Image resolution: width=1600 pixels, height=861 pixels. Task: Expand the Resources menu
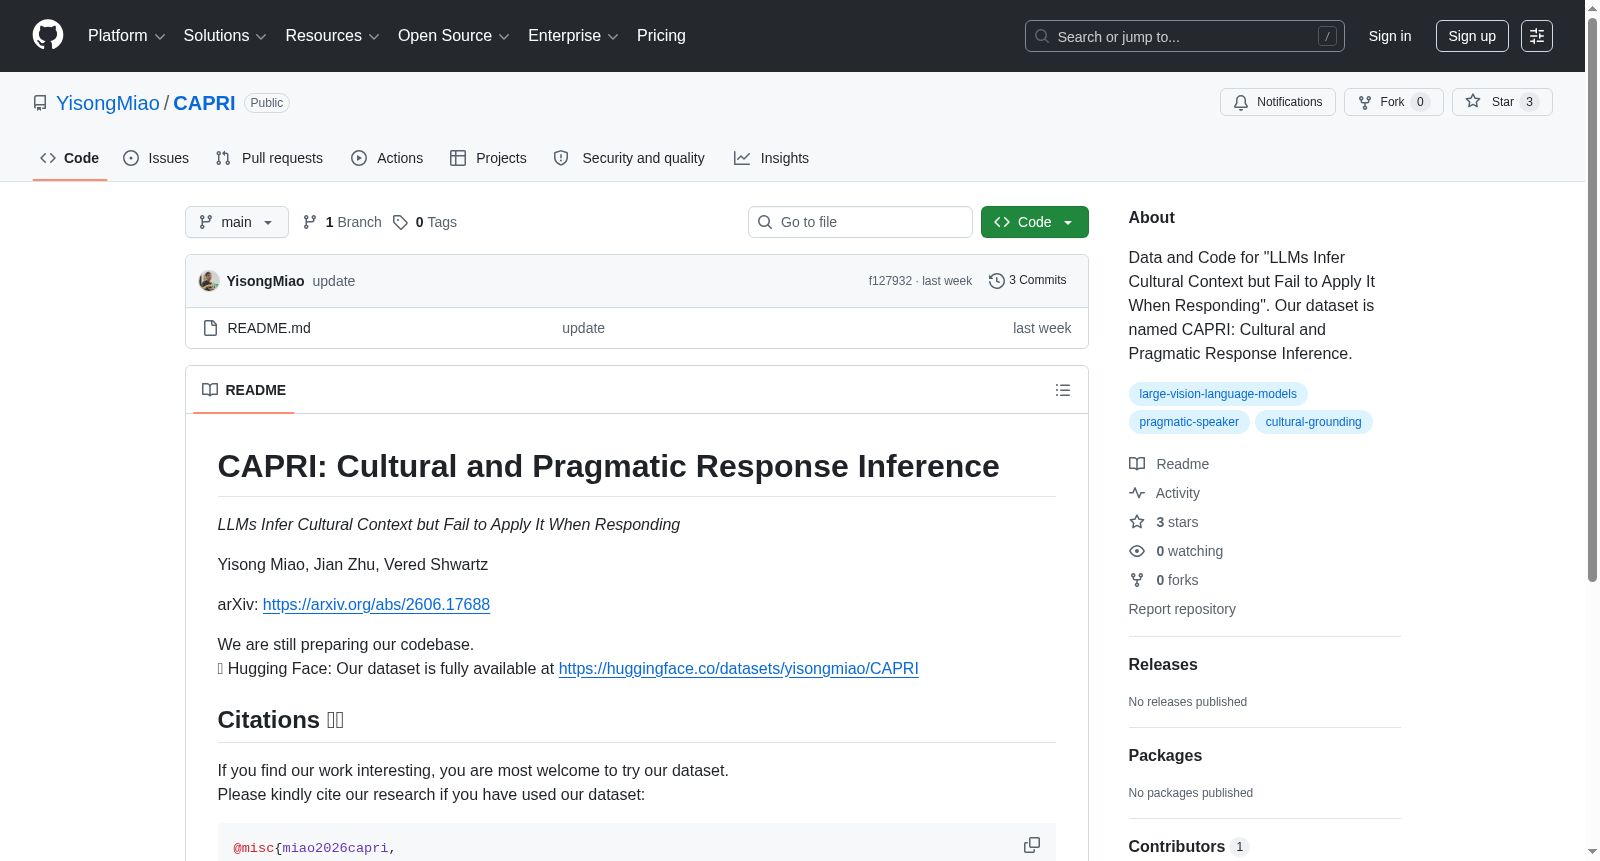pyautogui.click(x=332, y=36)
